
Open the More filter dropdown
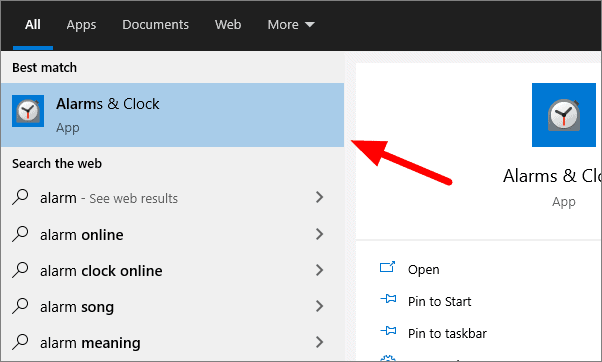point(291,25)
